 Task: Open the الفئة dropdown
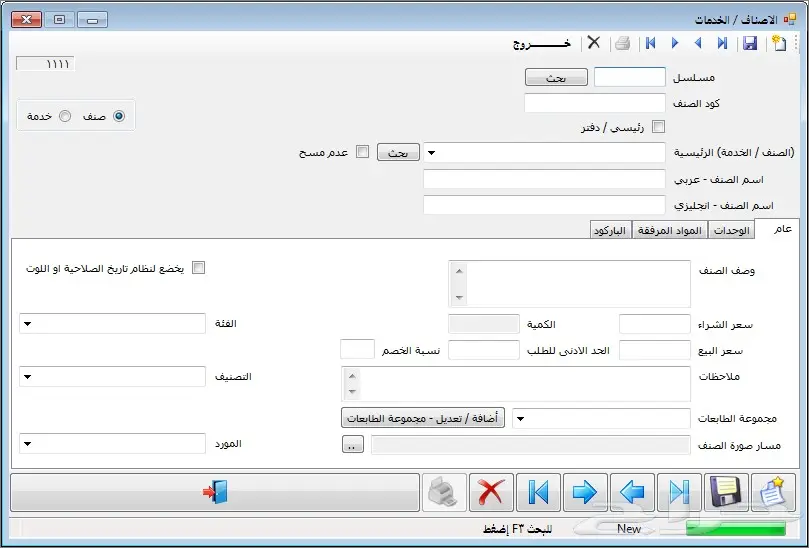(28, 324)
